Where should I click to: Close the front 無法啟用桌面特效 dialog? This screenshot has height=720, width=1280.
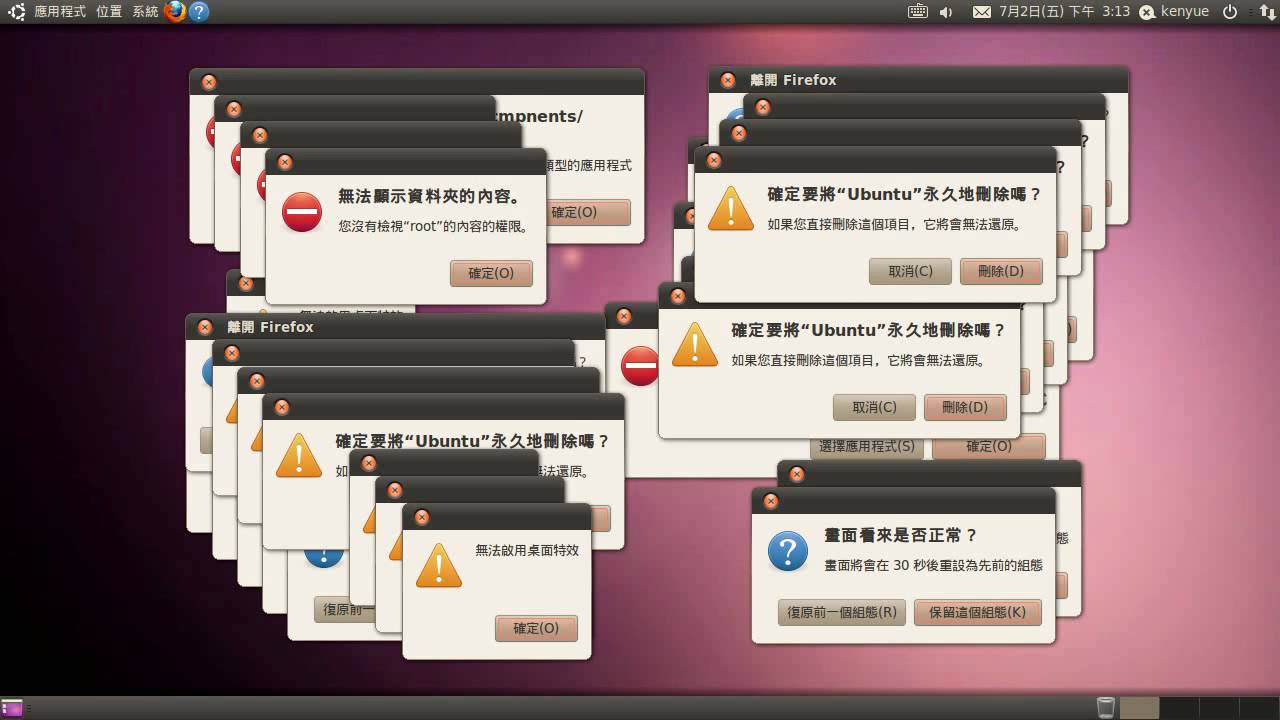click(421, 517)
